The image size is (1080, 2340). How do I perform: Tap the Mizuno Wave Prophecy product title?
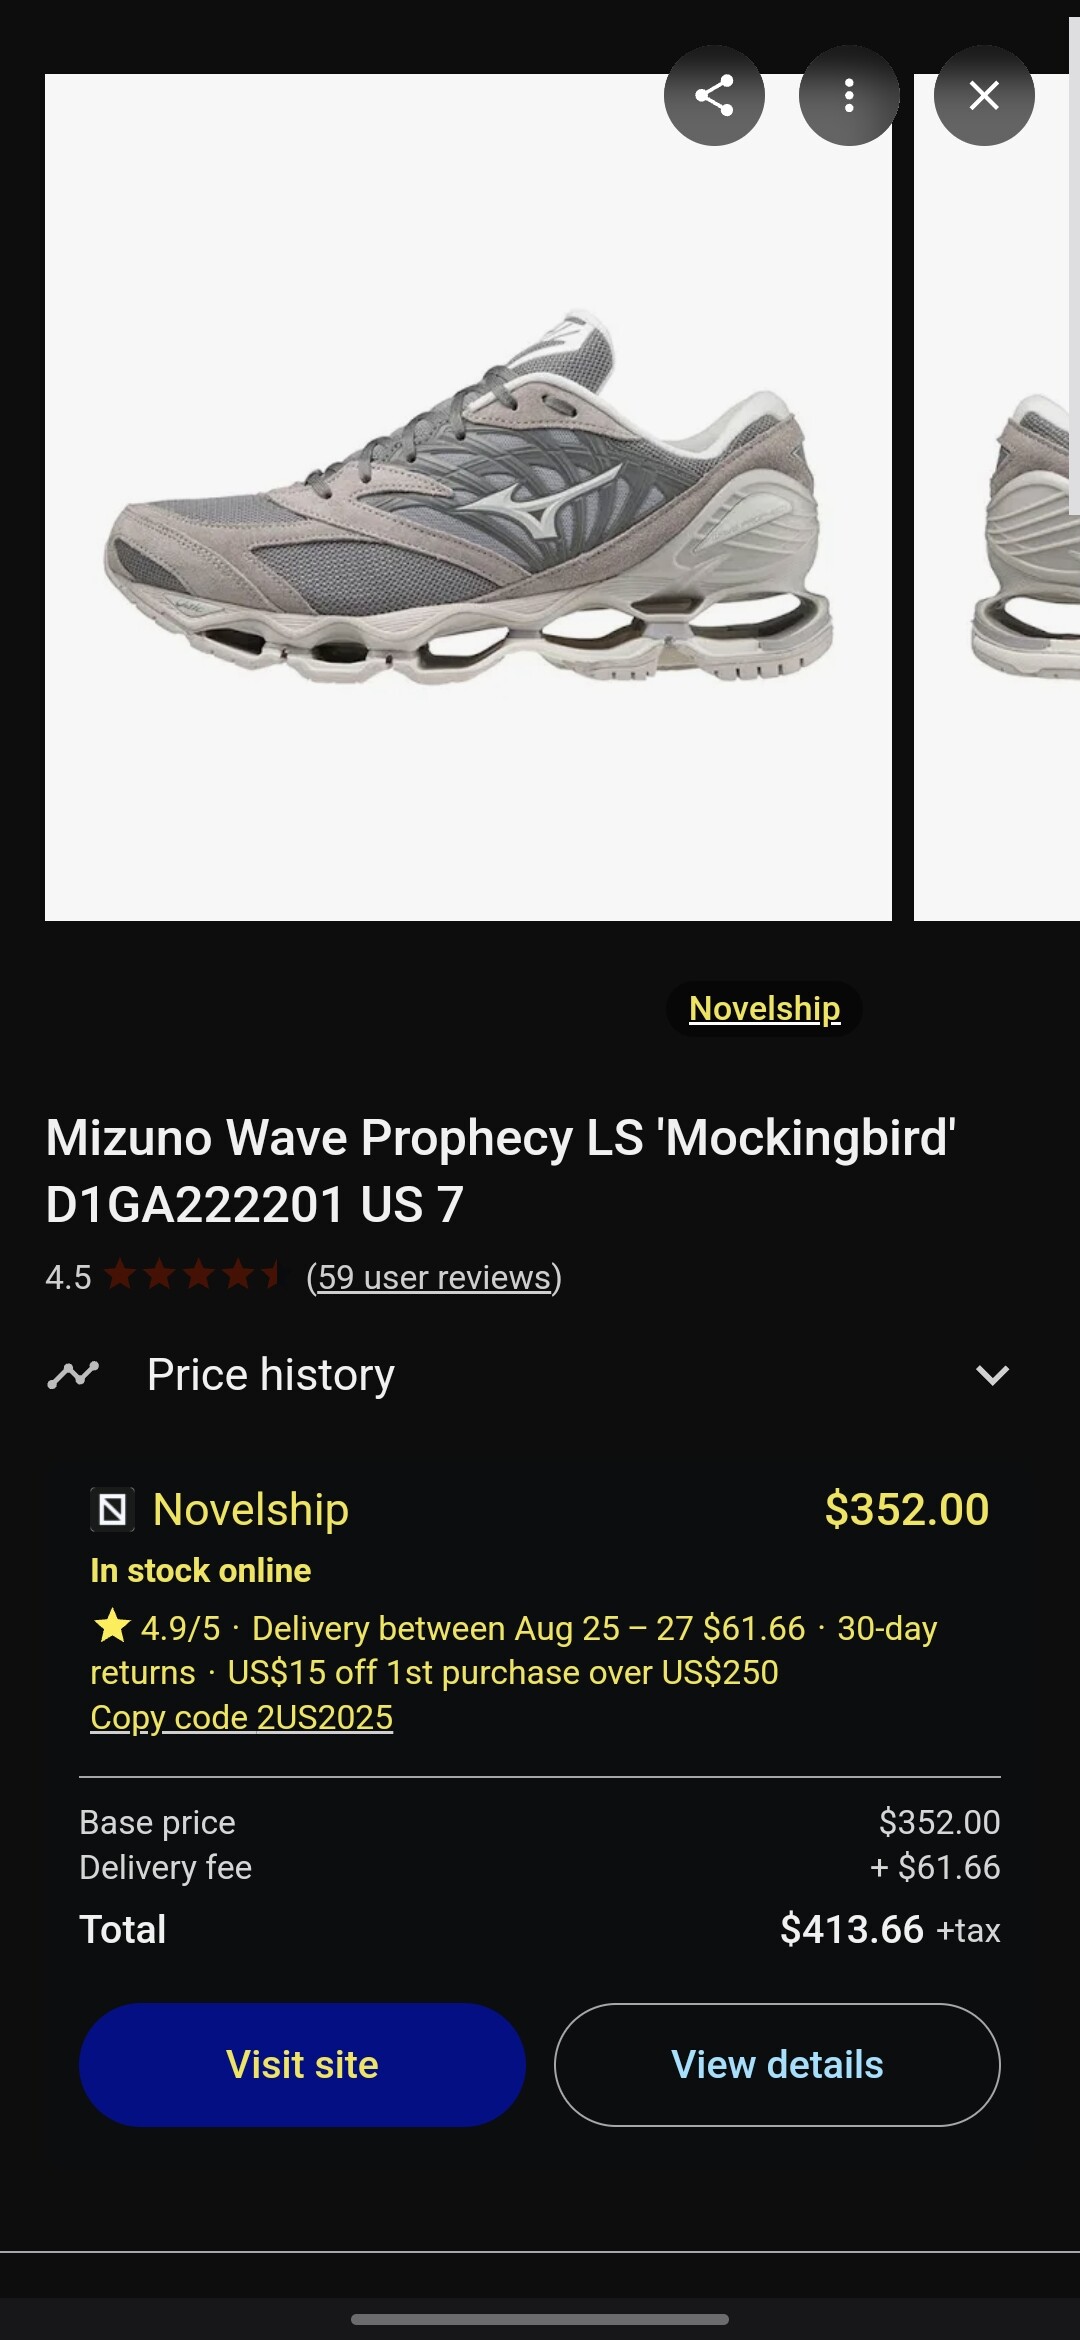pos(500,1170)
